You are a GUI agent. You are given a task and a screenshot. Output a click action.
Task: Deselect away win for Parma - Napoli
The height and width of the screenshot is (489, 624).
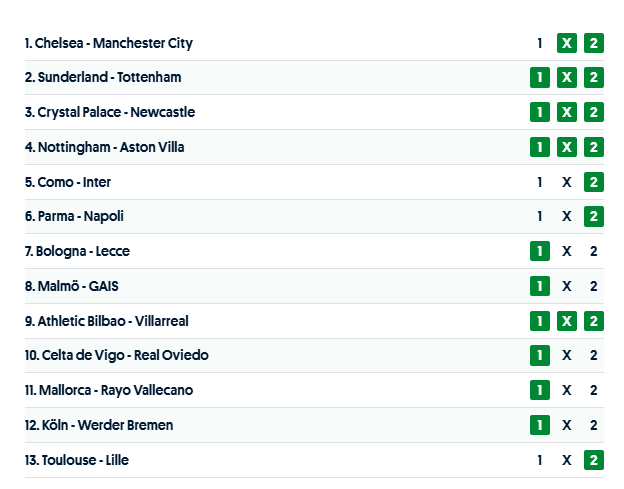pos(594,216)
